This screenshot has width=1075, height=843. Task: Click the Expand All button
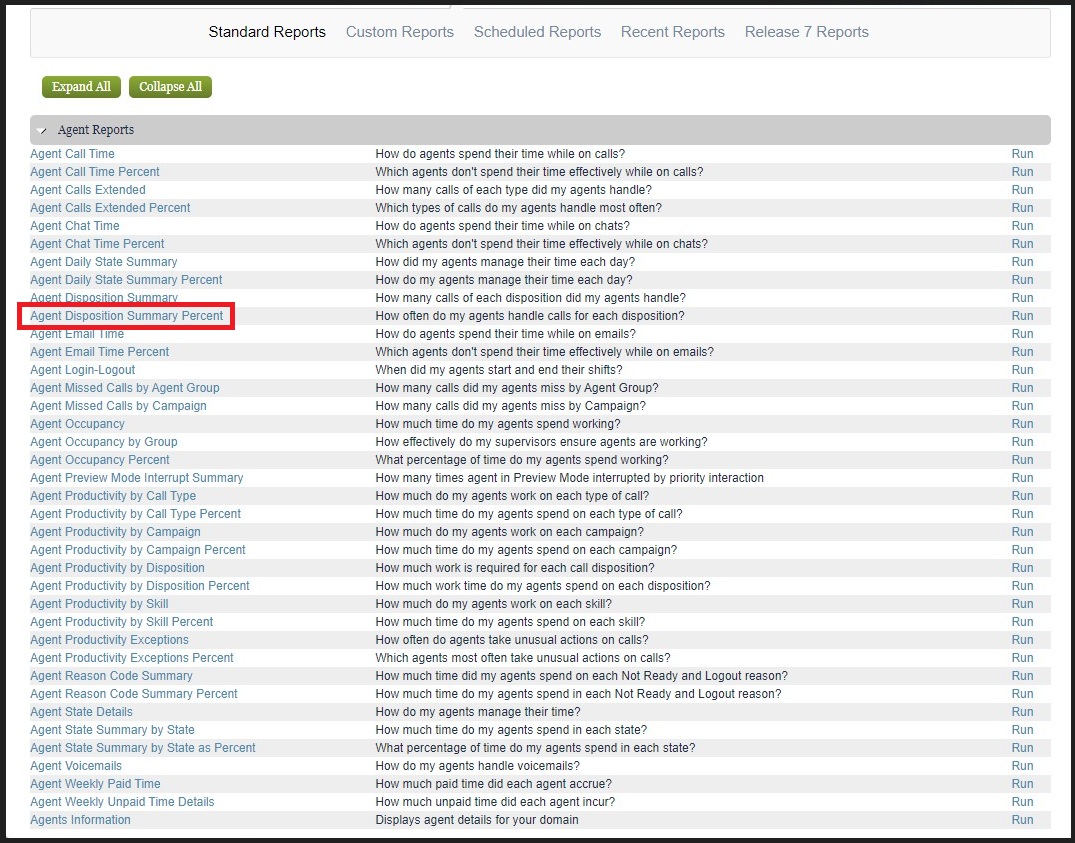(x=81, y=87)
